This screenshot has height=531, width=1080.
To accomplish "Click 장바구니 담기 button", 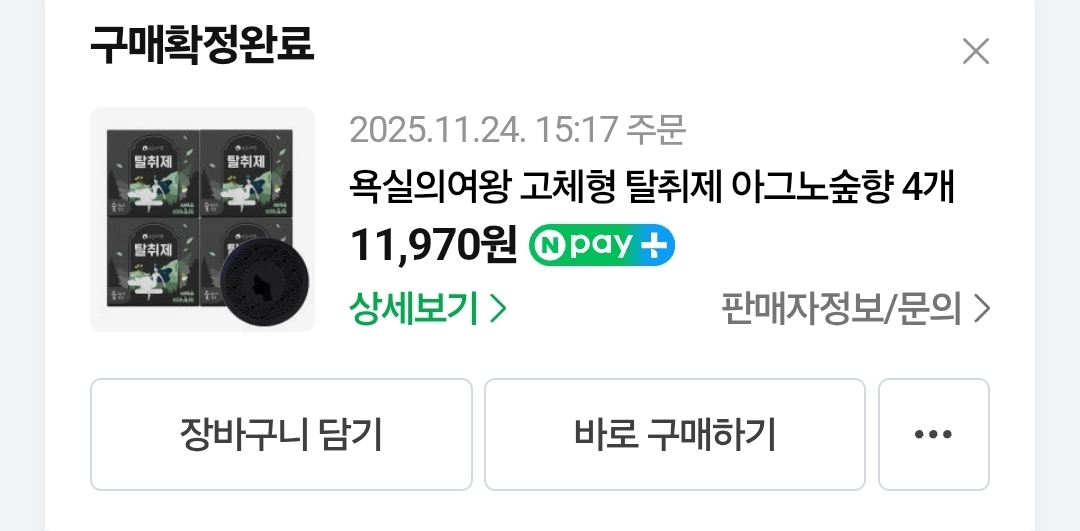I will 281,434.
